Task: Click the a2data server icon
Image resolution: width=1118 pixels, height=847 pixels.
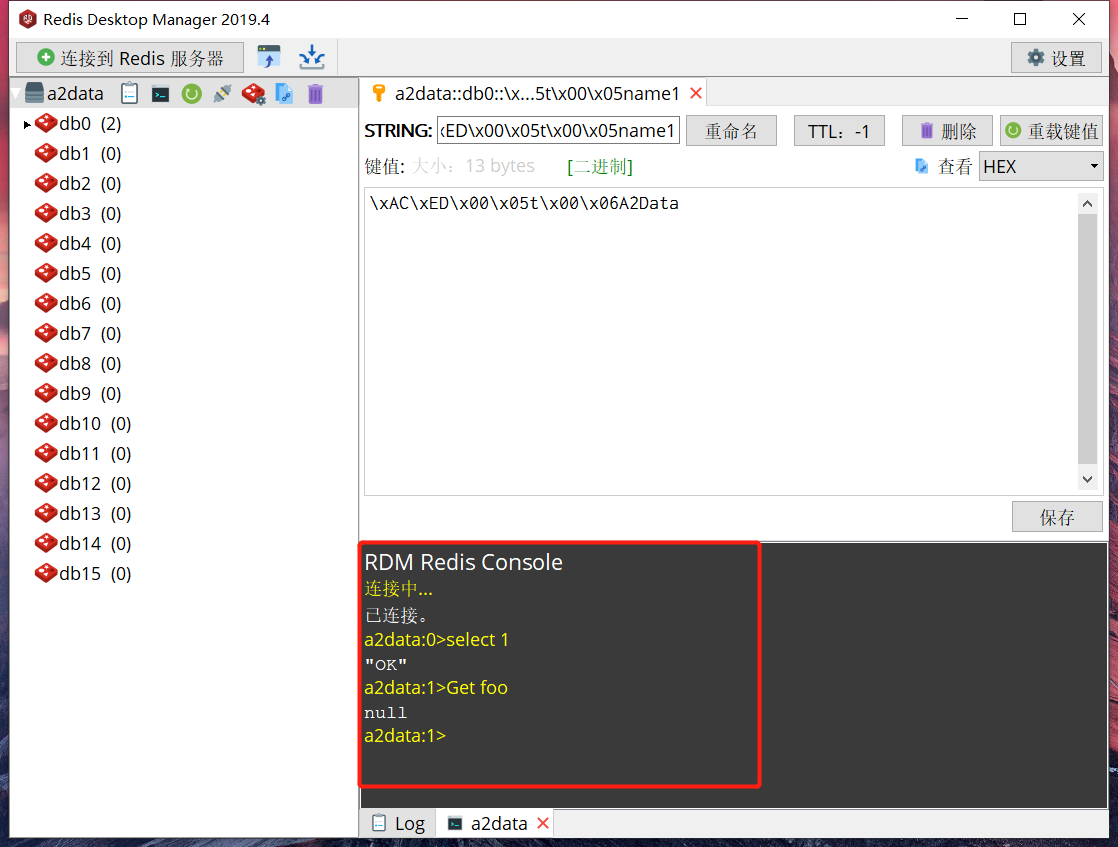Action: click(x=34, y=93)
